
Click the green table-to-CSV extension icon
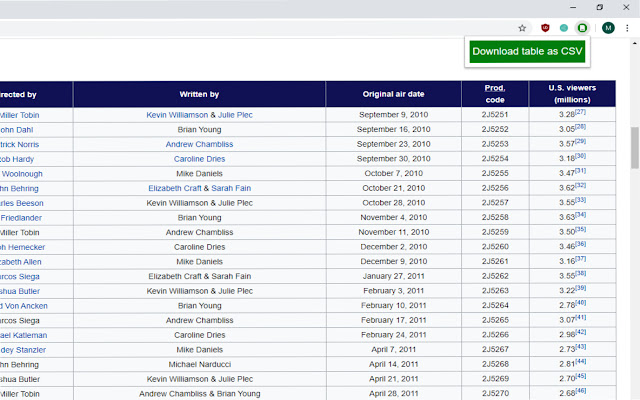tap(583, 28)
